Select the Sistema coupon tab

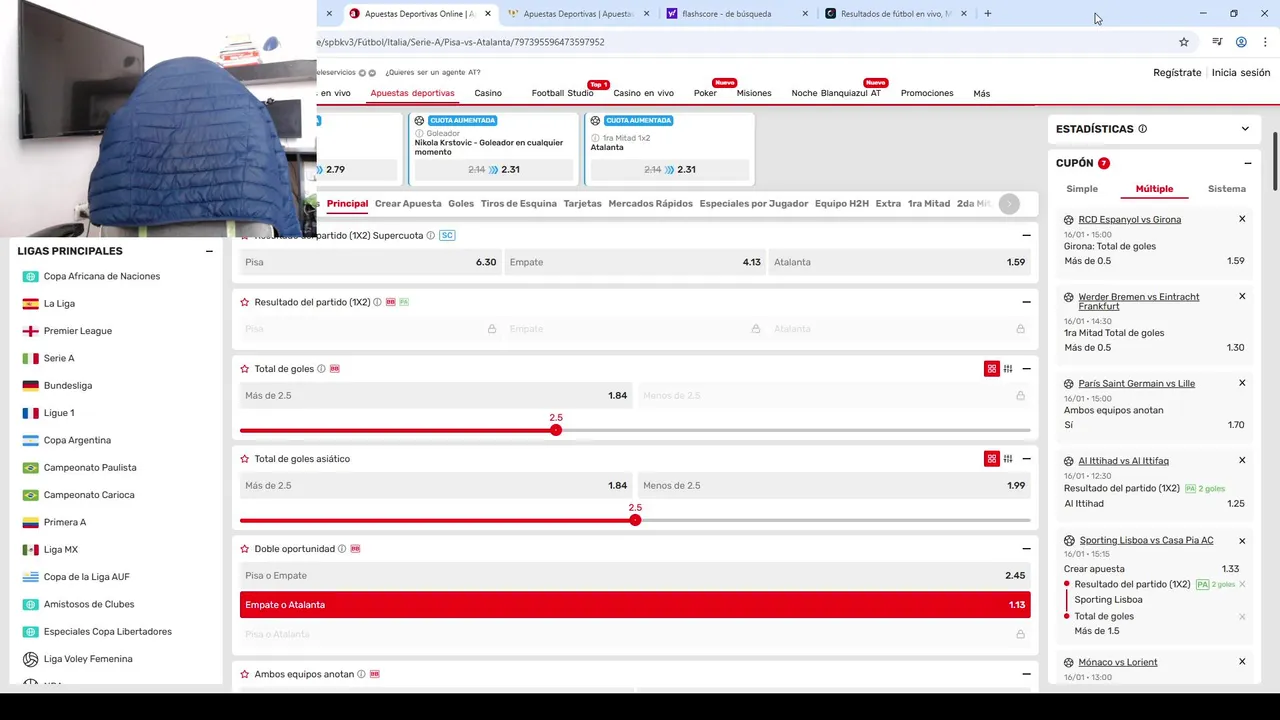click(1227, 189)
